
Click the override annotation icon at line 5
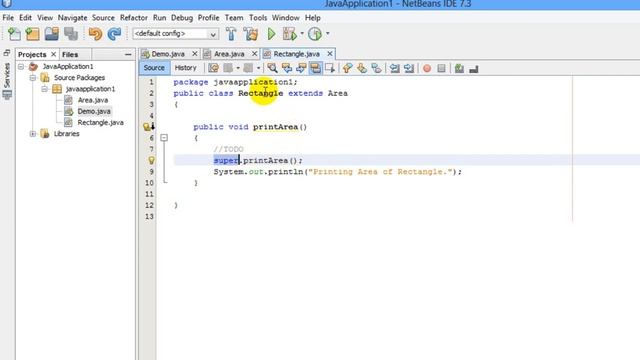pyautogui.click(x=149, y=127)
